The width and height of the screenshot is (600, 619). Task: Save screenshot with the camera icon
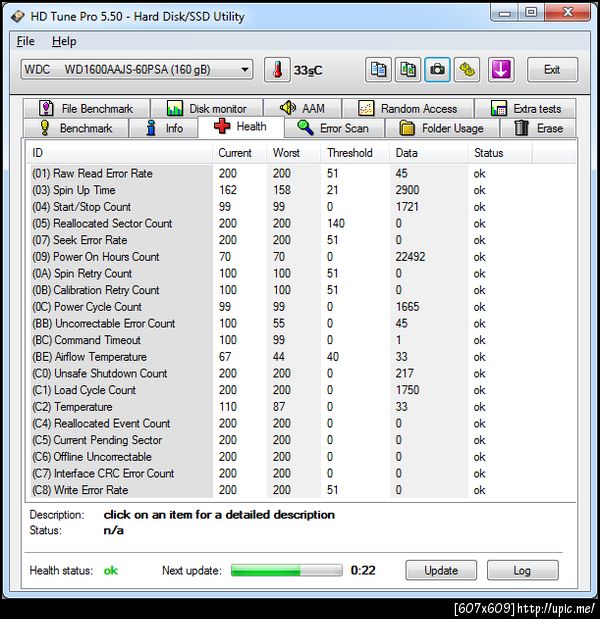(x=437, y=70)
